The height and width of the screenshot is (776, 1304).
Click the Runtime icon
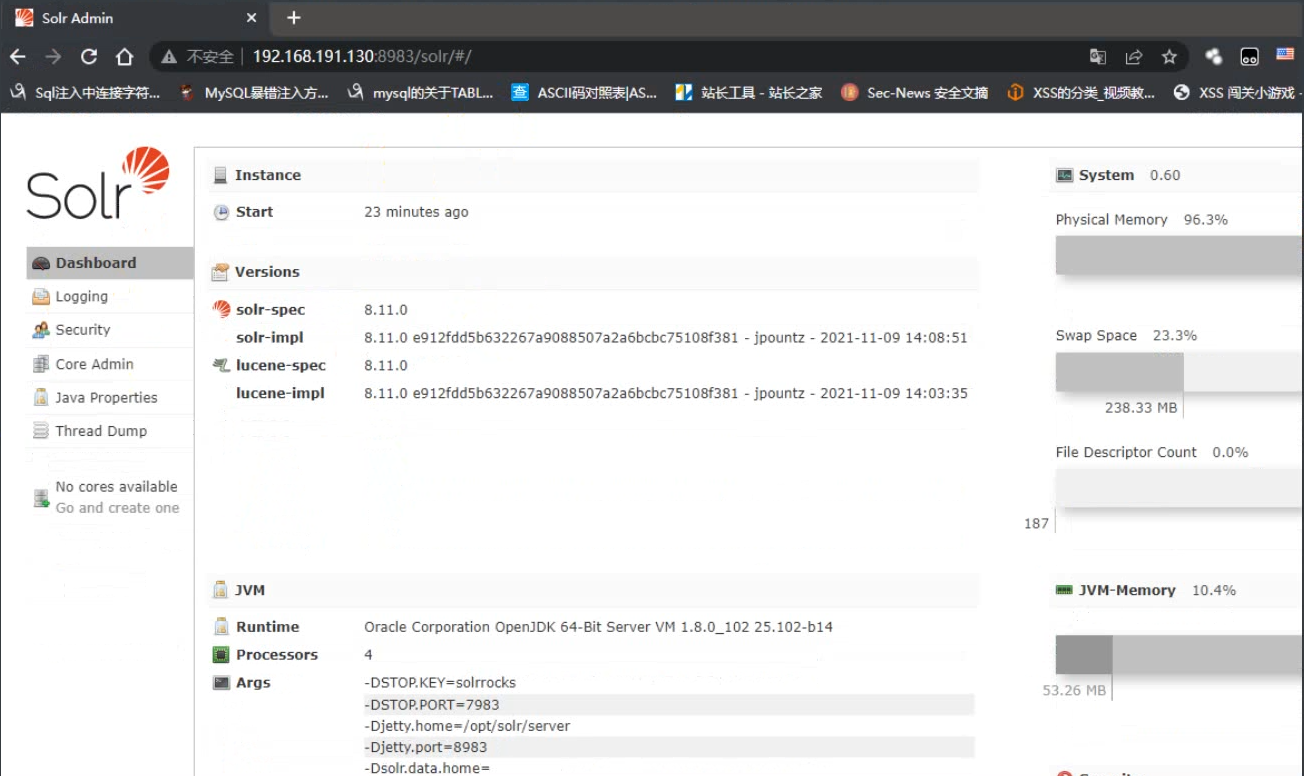[x=222, y=627]
